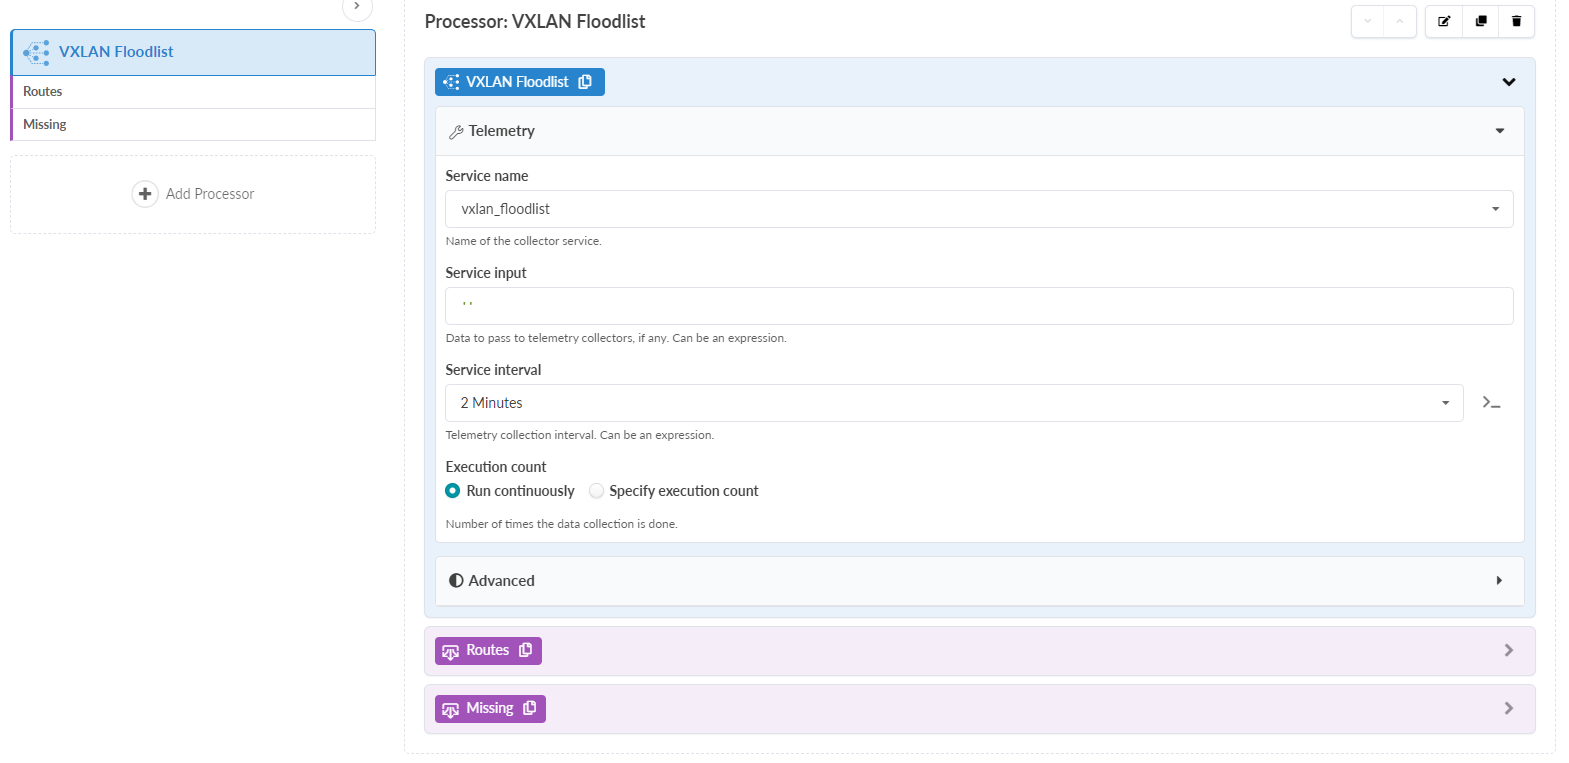
Task: Open the Service interval 2 Minutes dropdown
Action: tap(953, 403)
